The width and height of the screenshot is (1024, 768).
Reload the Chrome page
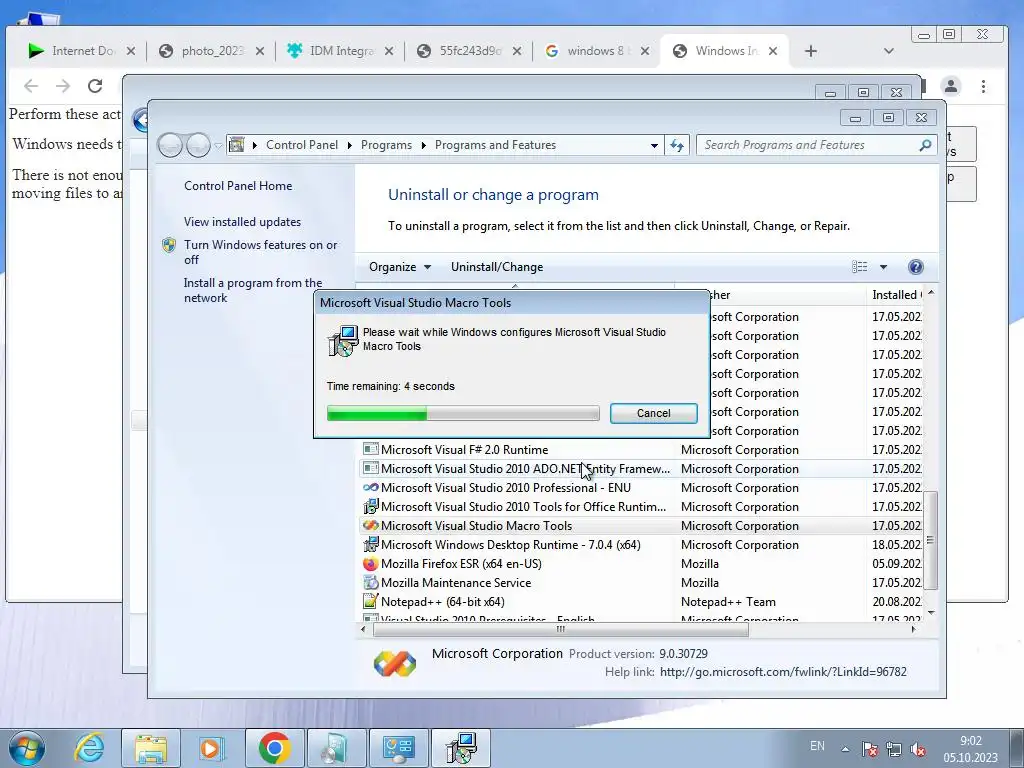[95, 86]
